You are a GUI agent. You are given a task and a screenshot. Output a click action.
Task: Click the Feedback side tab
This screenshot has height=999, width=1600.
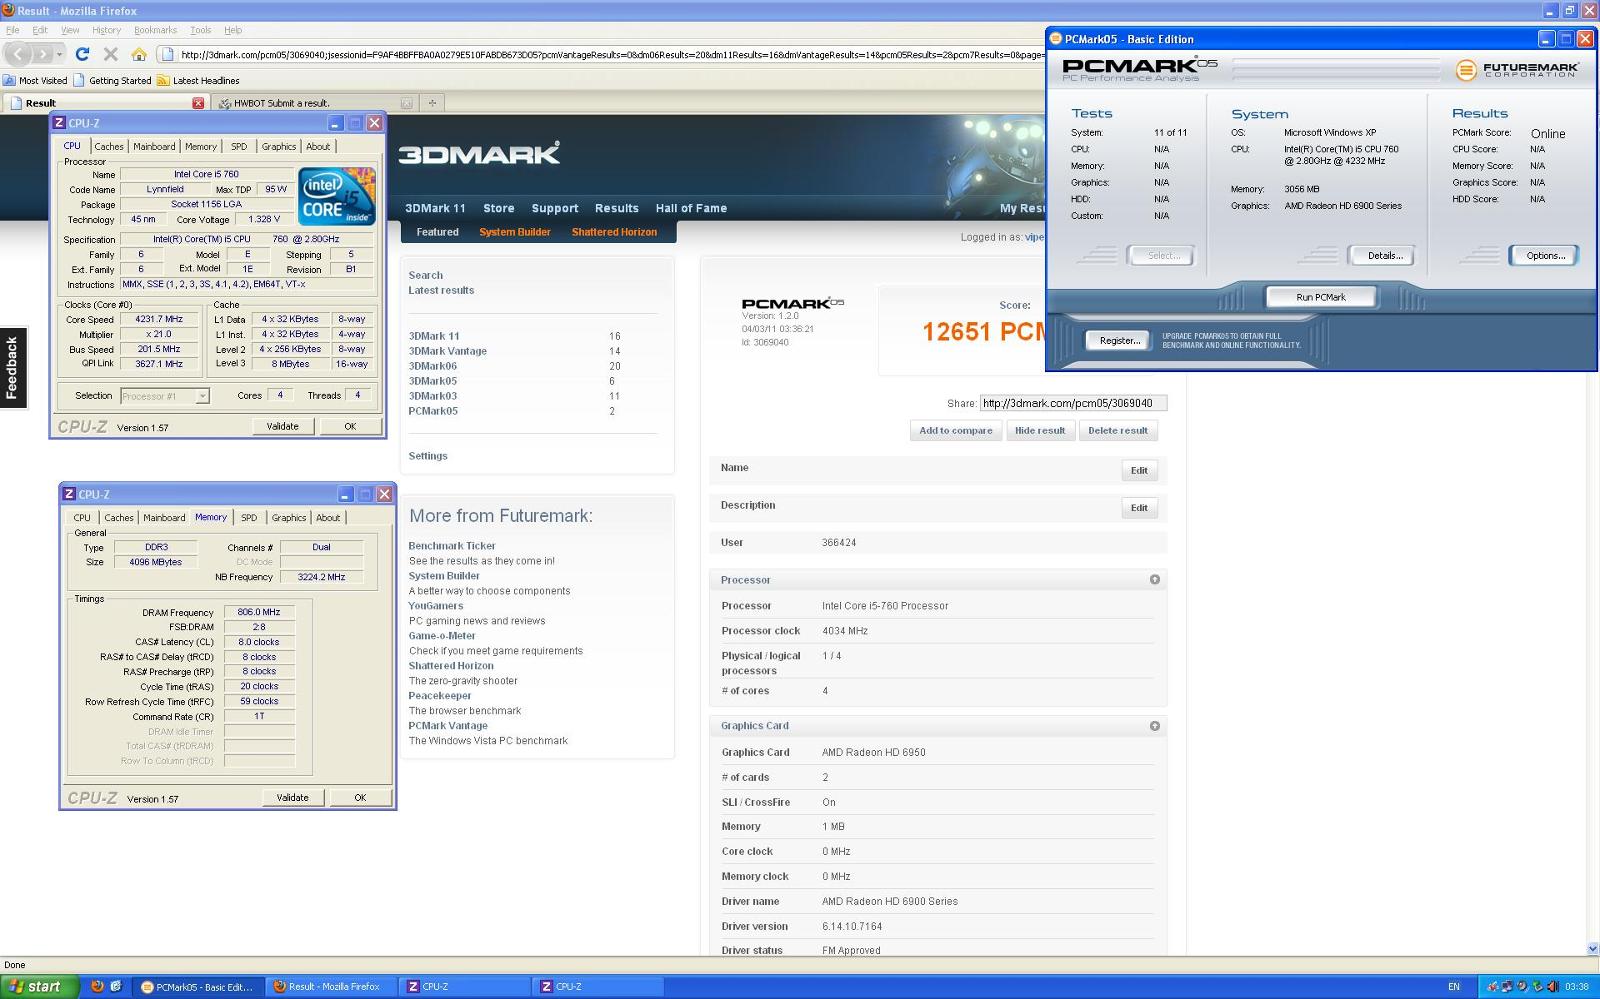(13, 368)
